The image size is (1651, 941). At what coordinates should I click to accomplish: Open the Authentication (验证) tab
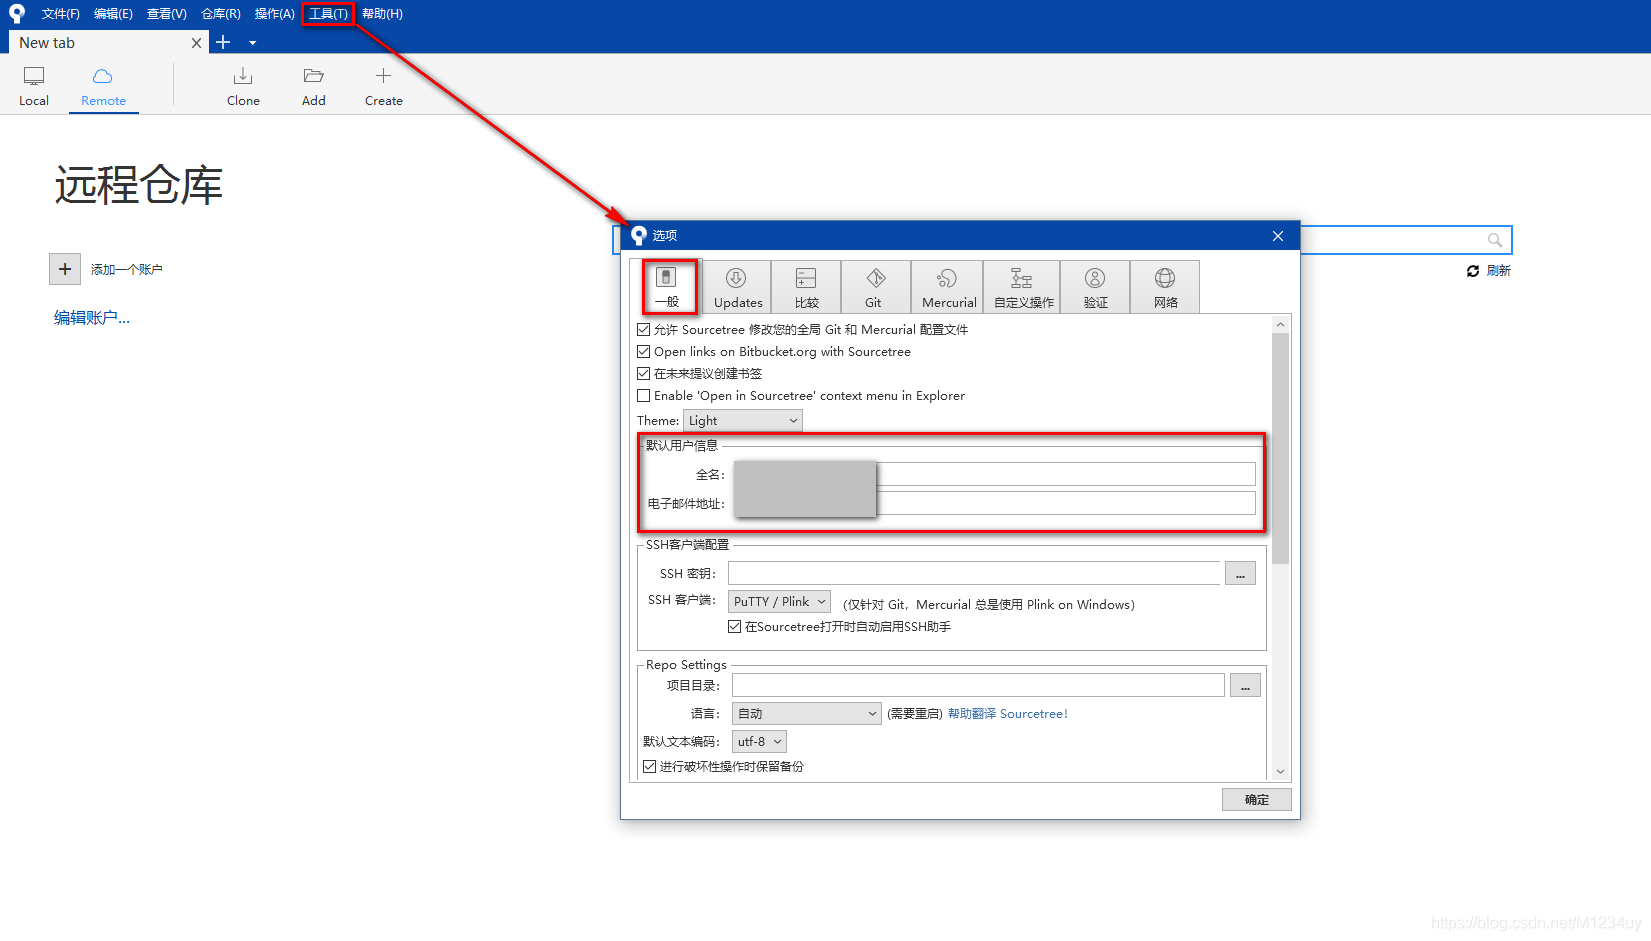(x=1096, y=287)
